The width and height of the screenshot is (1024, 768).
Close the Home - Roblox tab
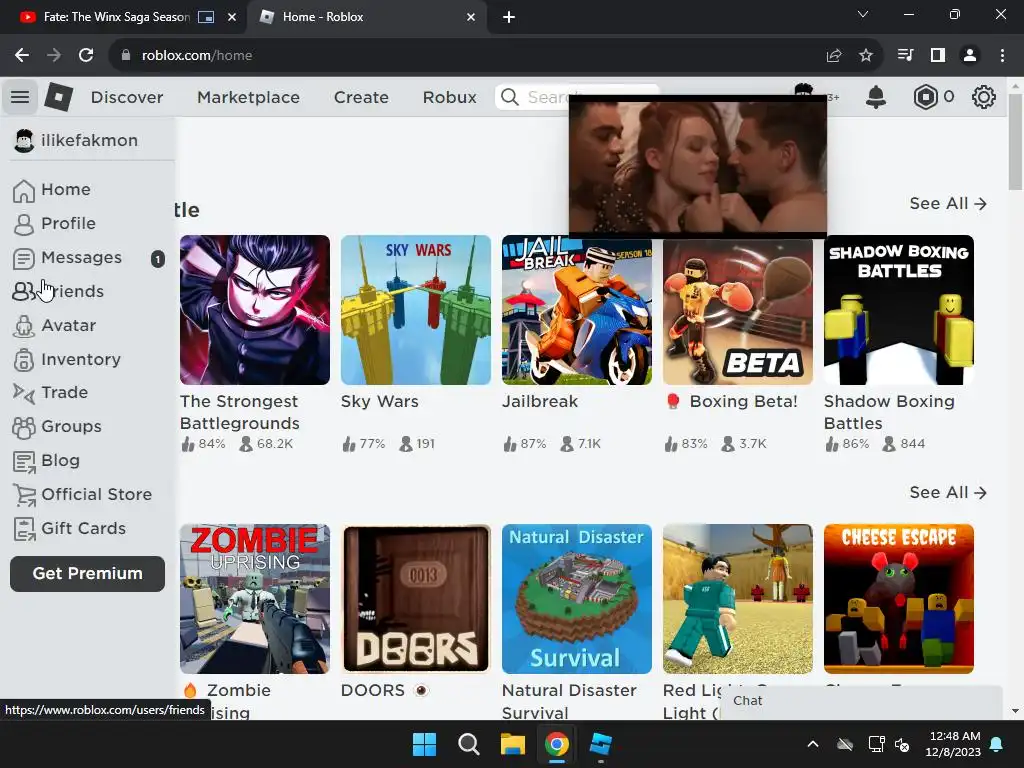471,17
